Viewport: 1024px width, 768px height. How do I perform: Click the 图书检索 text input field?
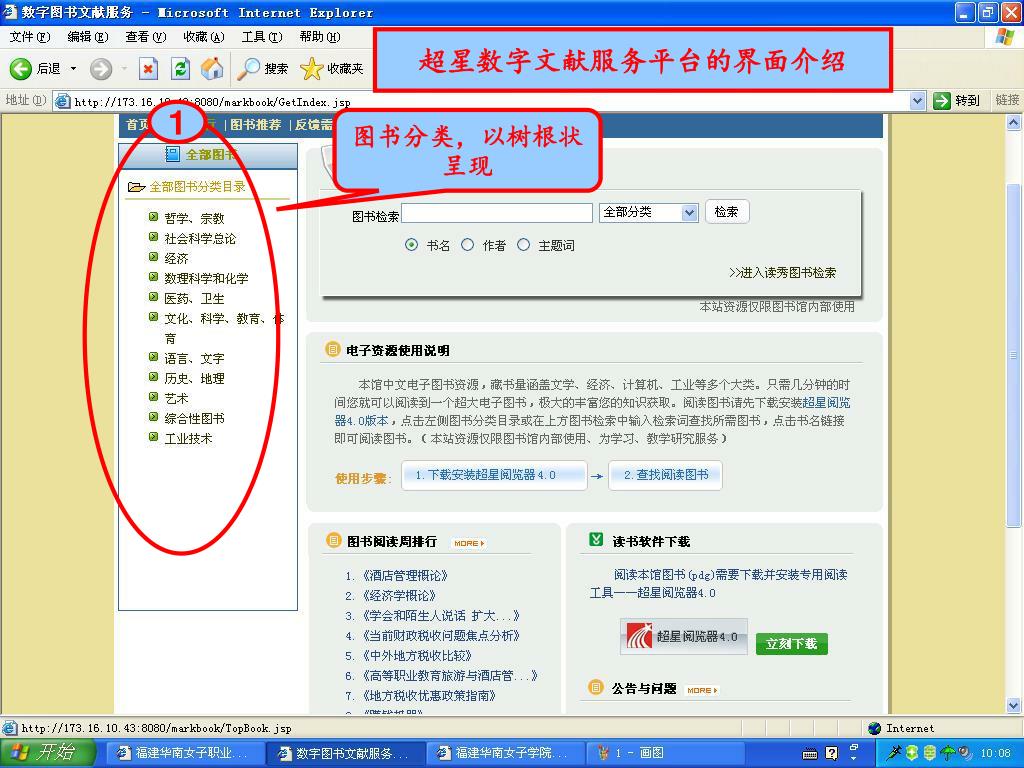click(x=497, y=213)
